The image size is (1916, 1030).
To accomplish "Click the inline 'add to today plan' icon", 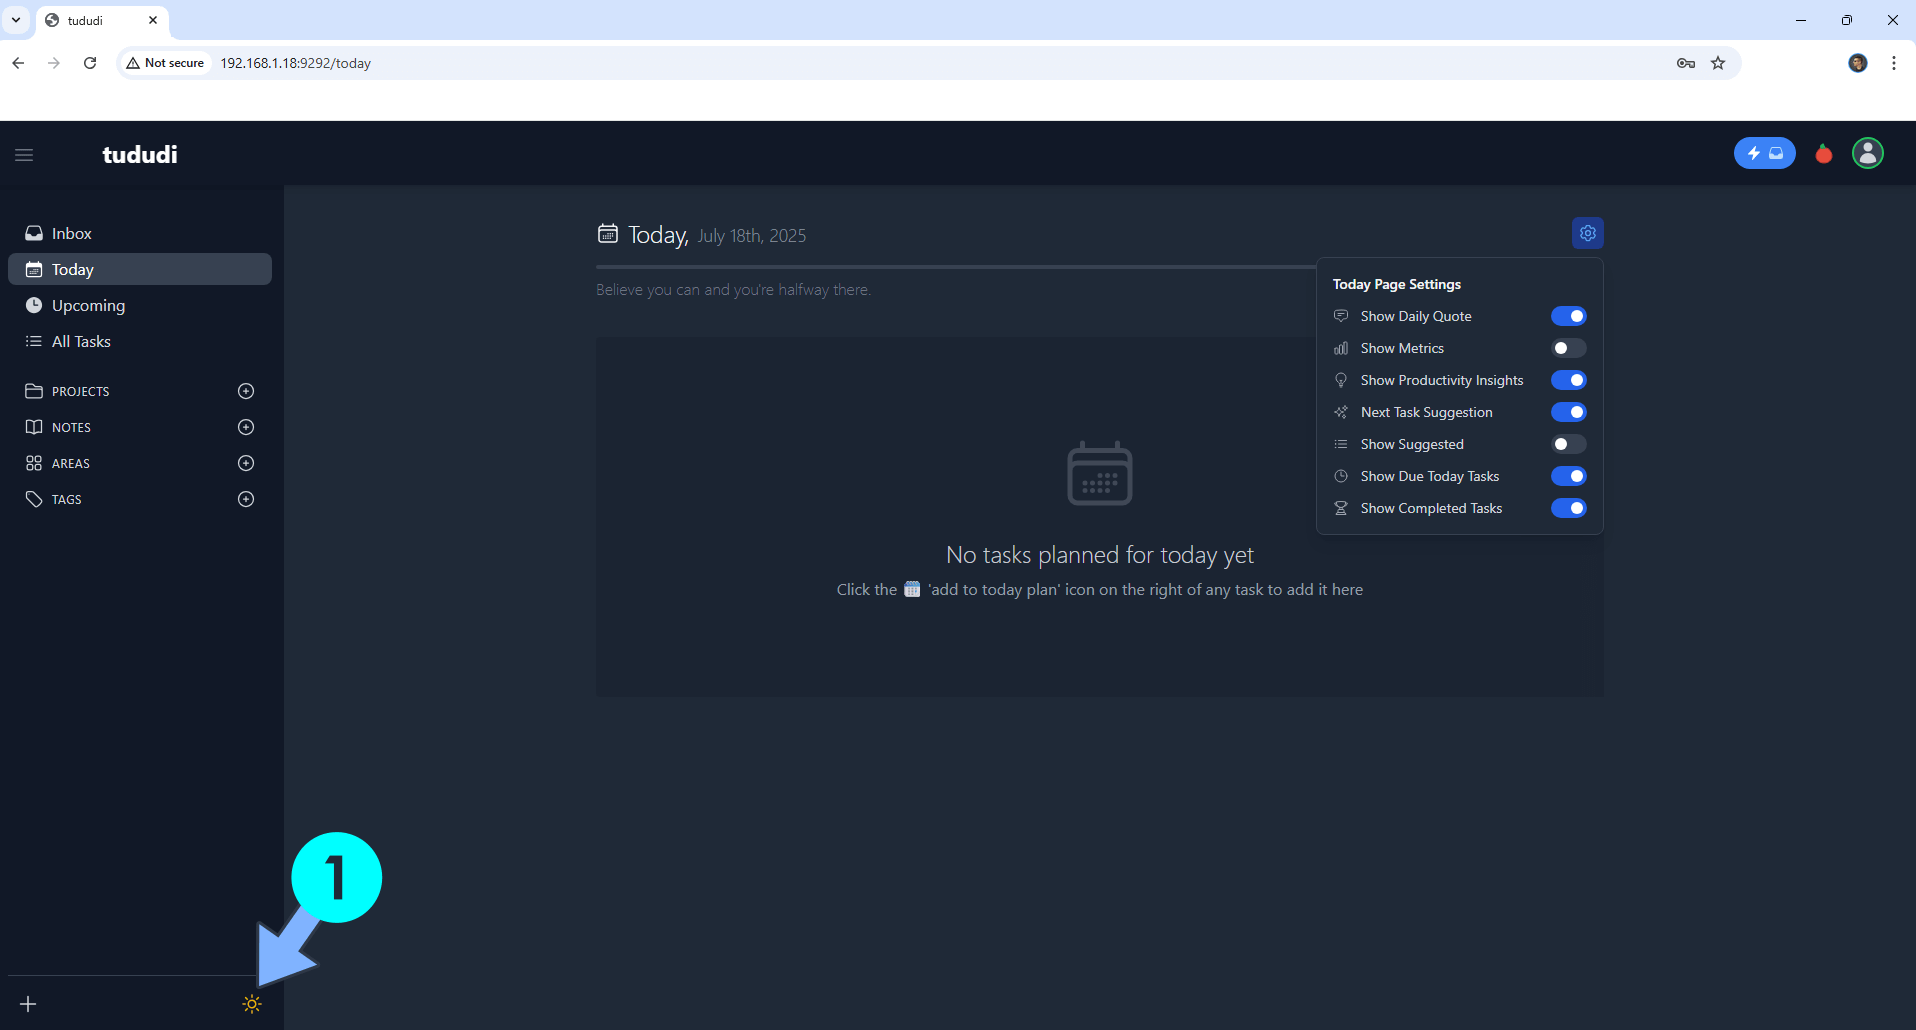I will point(912,589).
